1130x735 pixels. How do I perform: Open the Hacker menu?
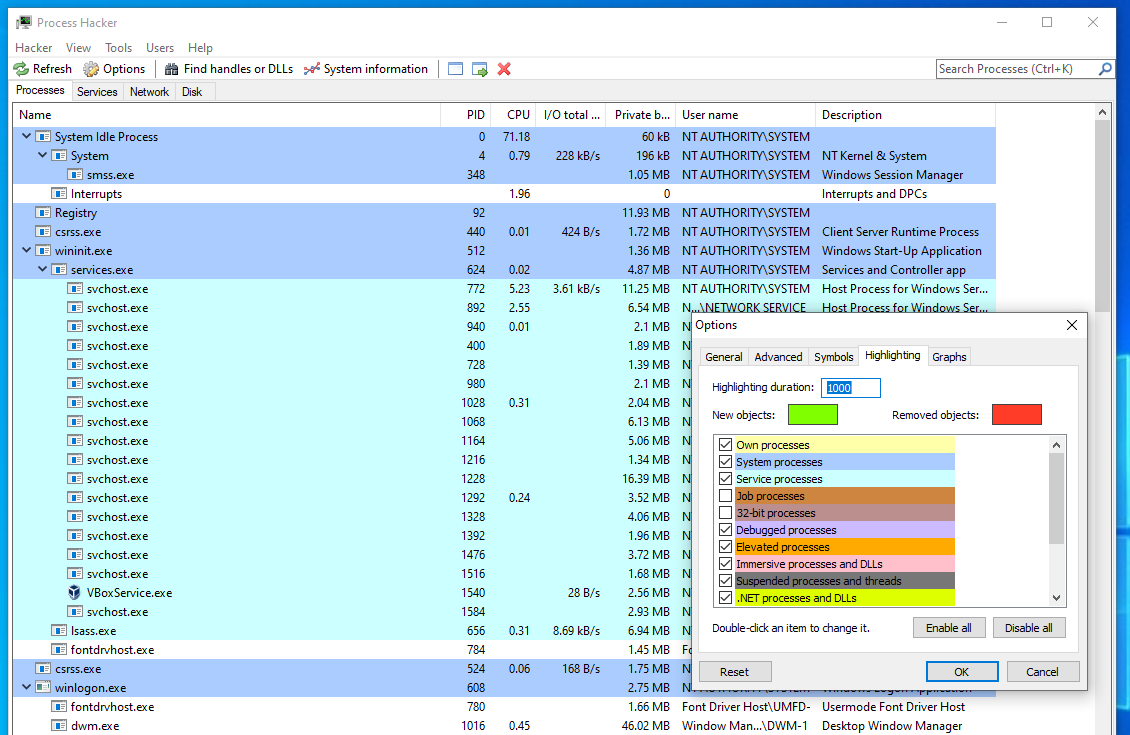34,48
